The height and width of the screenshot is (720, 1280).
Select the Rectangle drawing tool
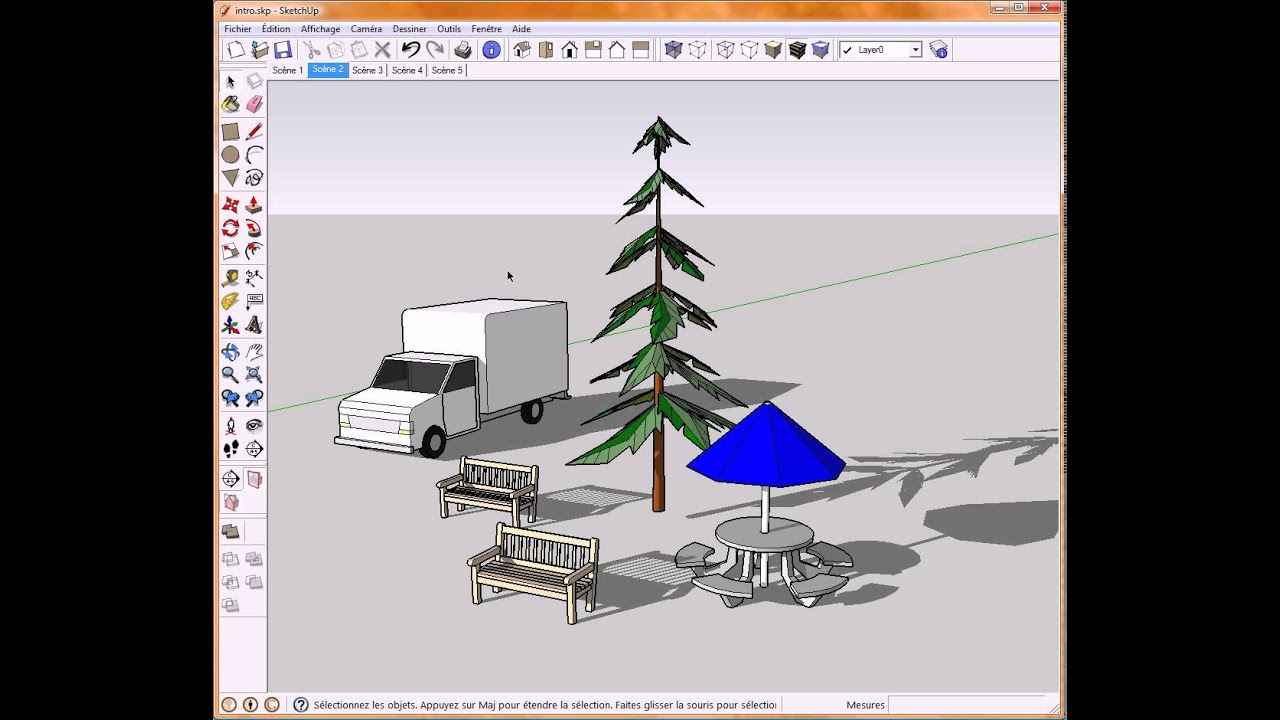230,131
